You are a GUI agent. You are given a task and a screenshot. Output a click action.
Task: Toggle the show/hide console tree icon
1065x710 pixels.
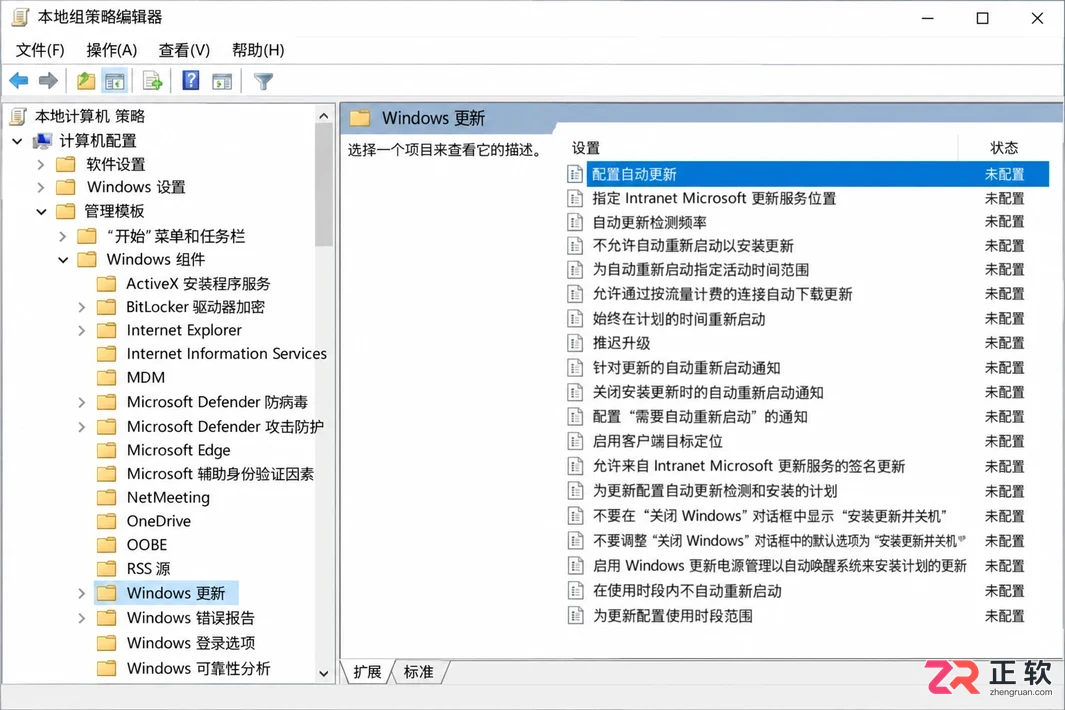pos(115,82)
